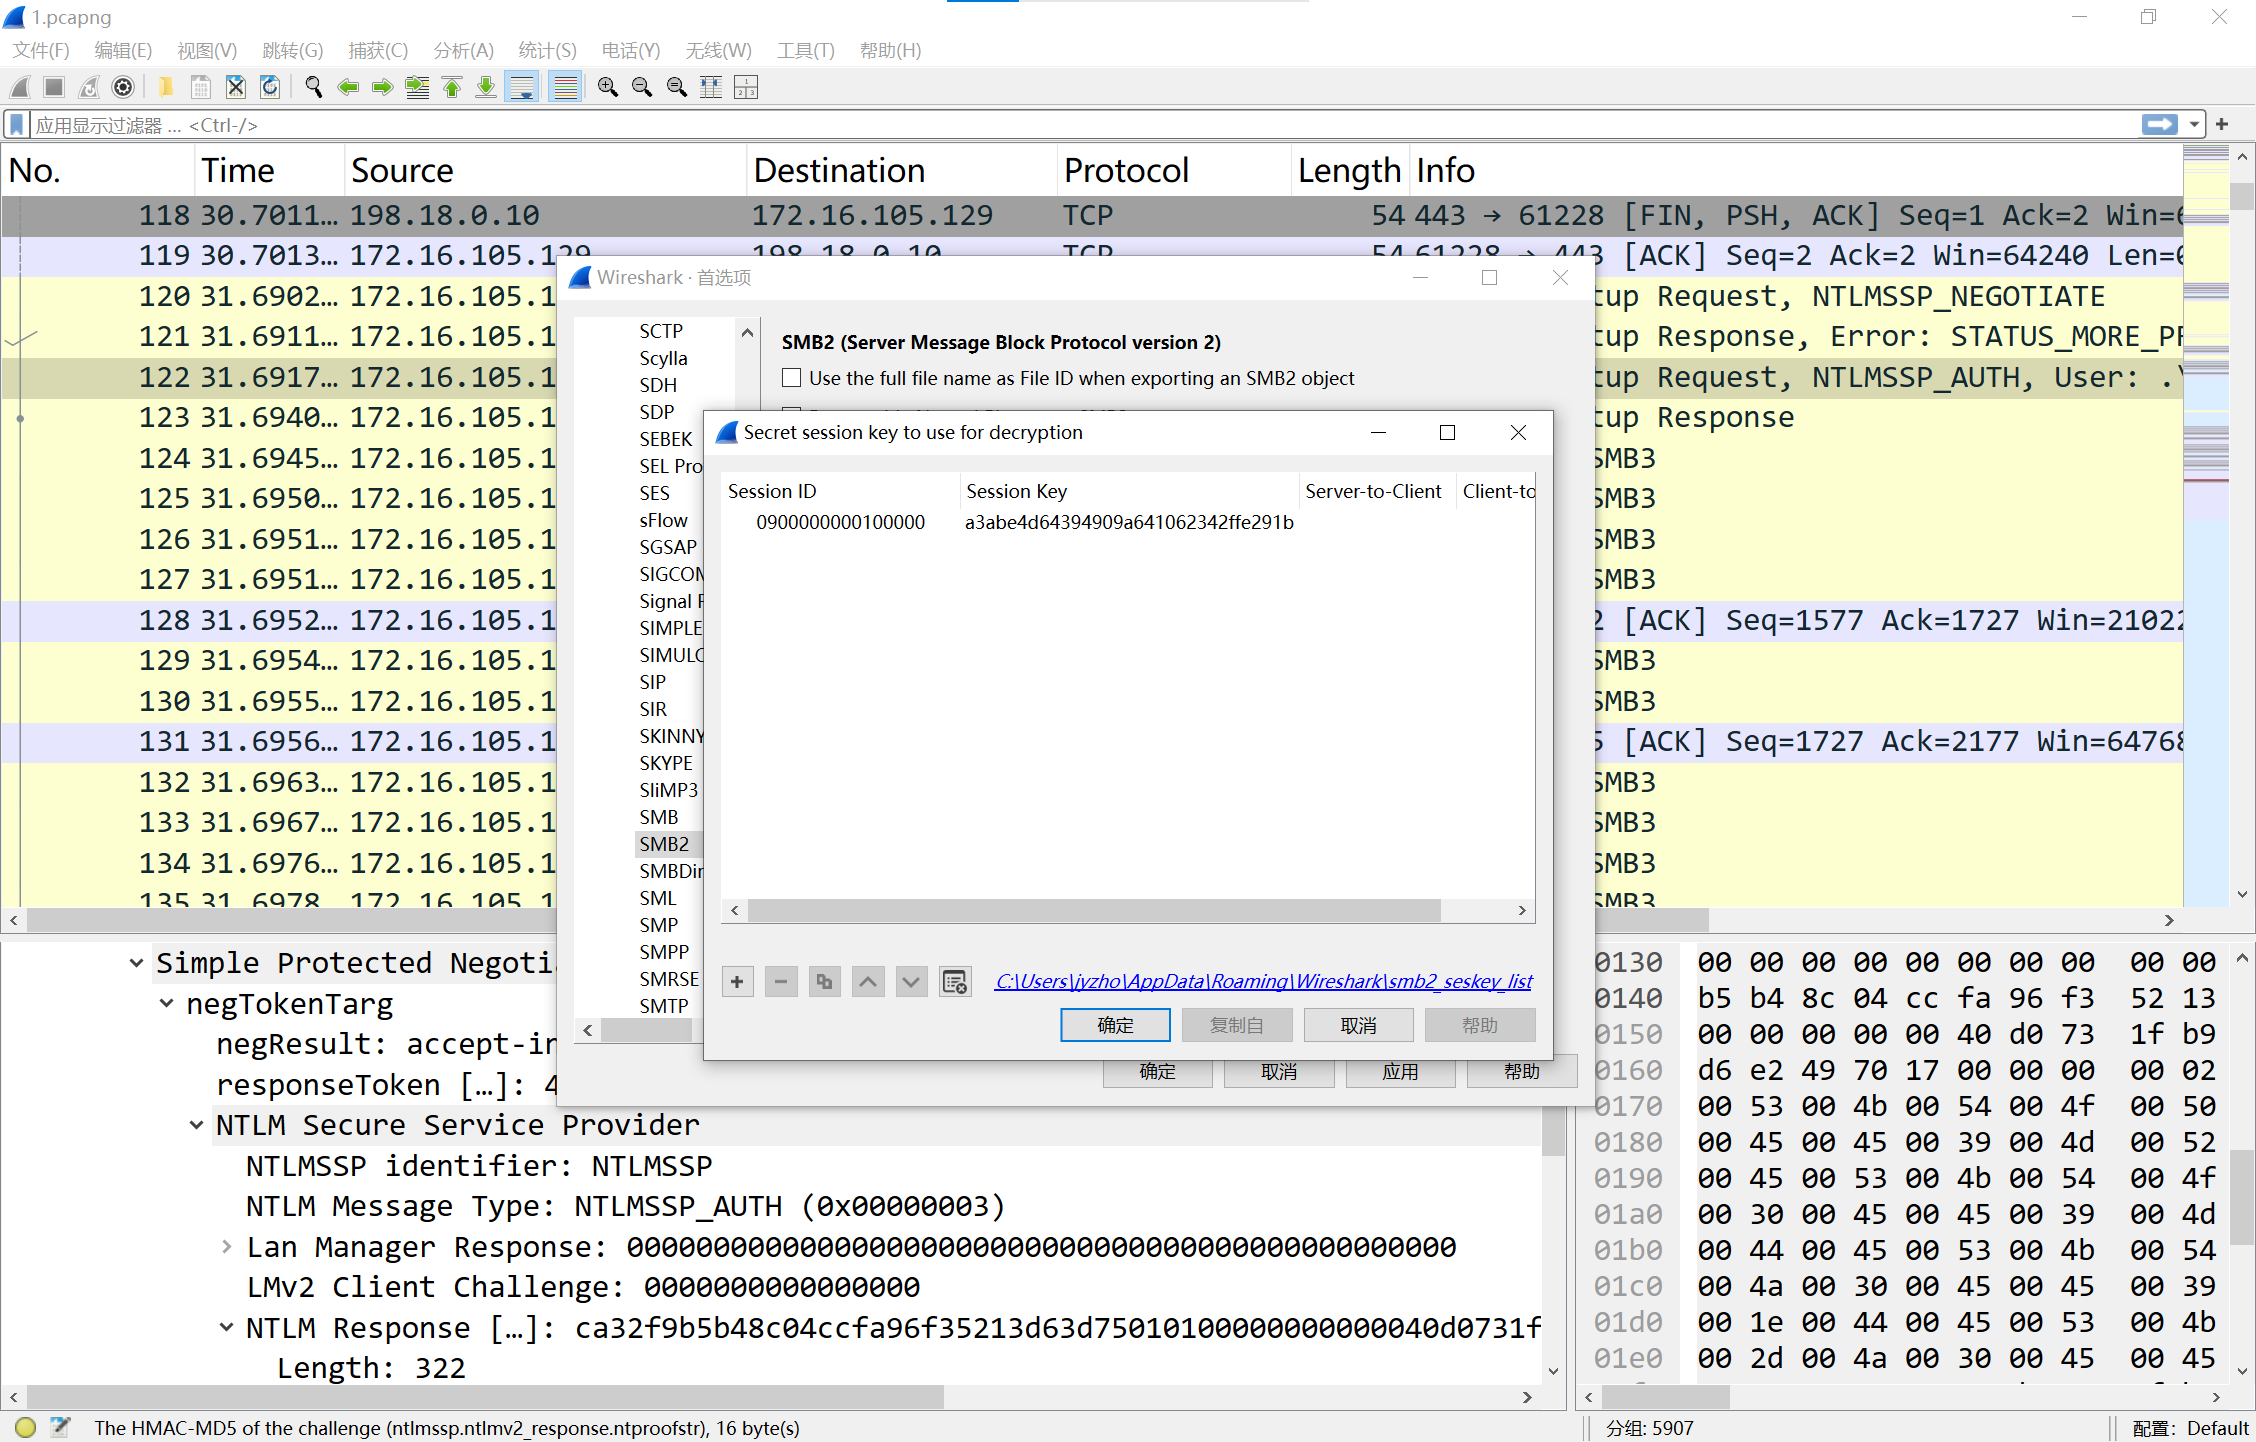
Task: Collapse the NTLM Response node
Action: (x=226, y=1328)
